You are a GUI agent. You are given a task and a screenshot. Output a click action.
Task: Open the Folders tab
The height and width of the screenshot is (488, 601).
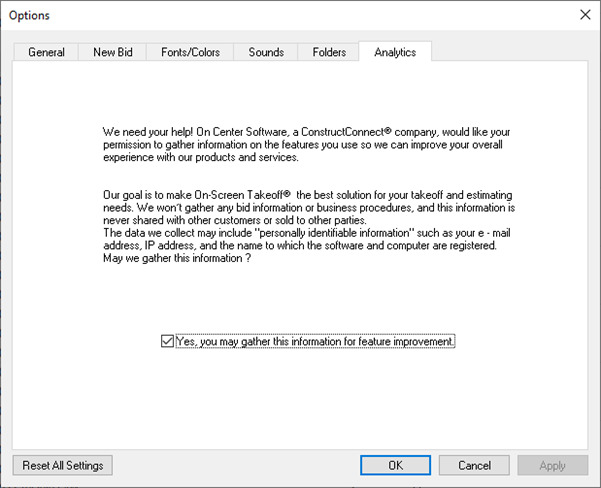(329, 52)
